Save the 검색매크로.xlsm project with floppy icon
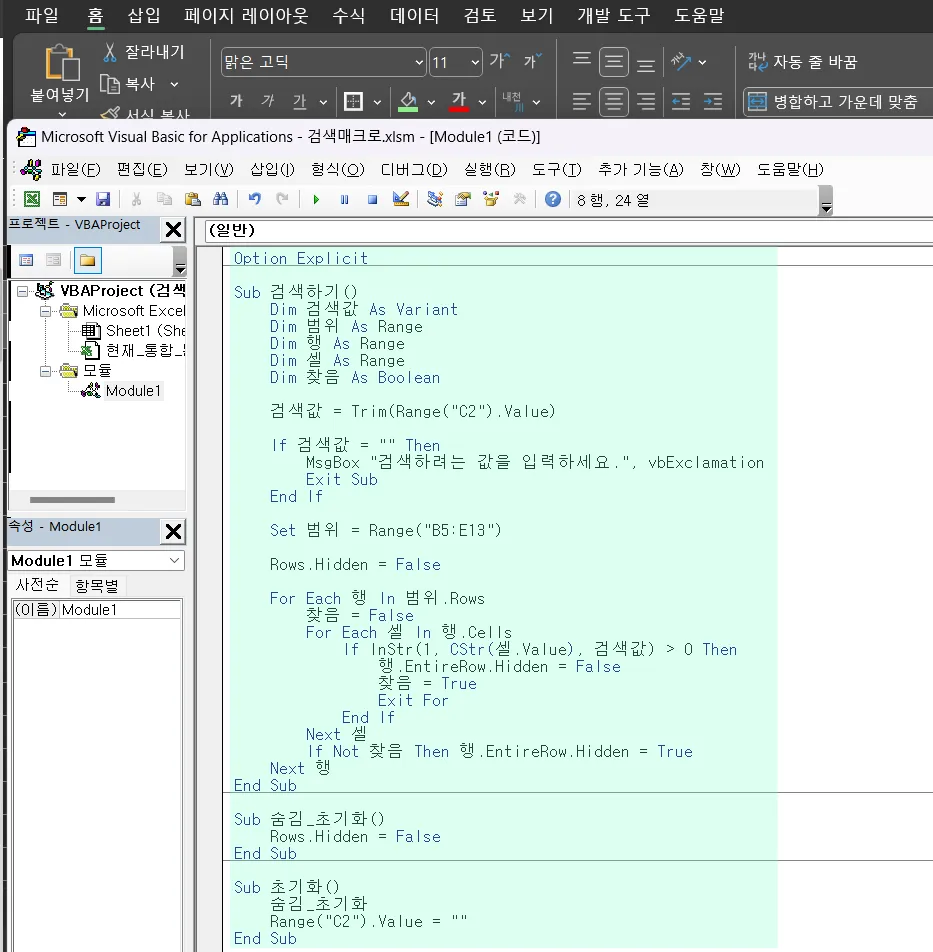Screen dimensions: 933x952 (x=103, y=199)
